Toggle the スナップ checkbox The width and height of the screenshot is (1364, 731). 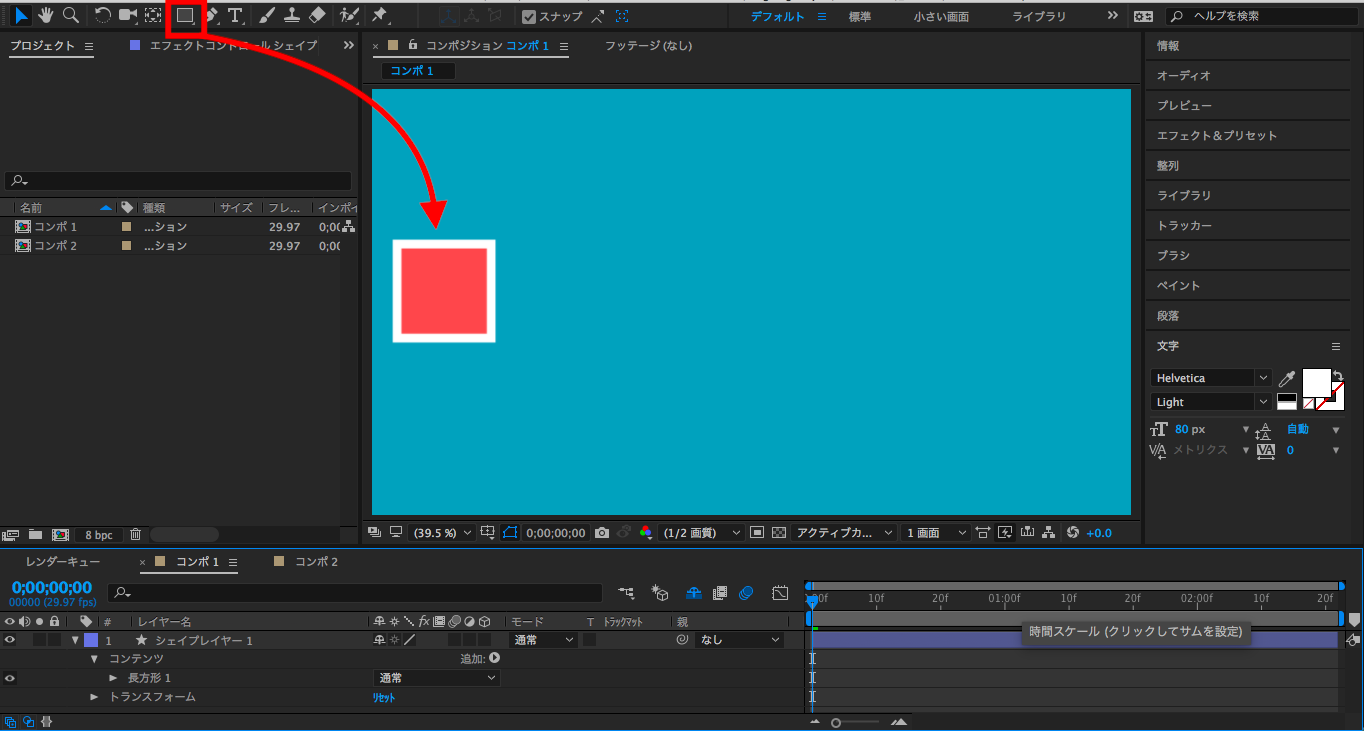click(x=529, y=16)
